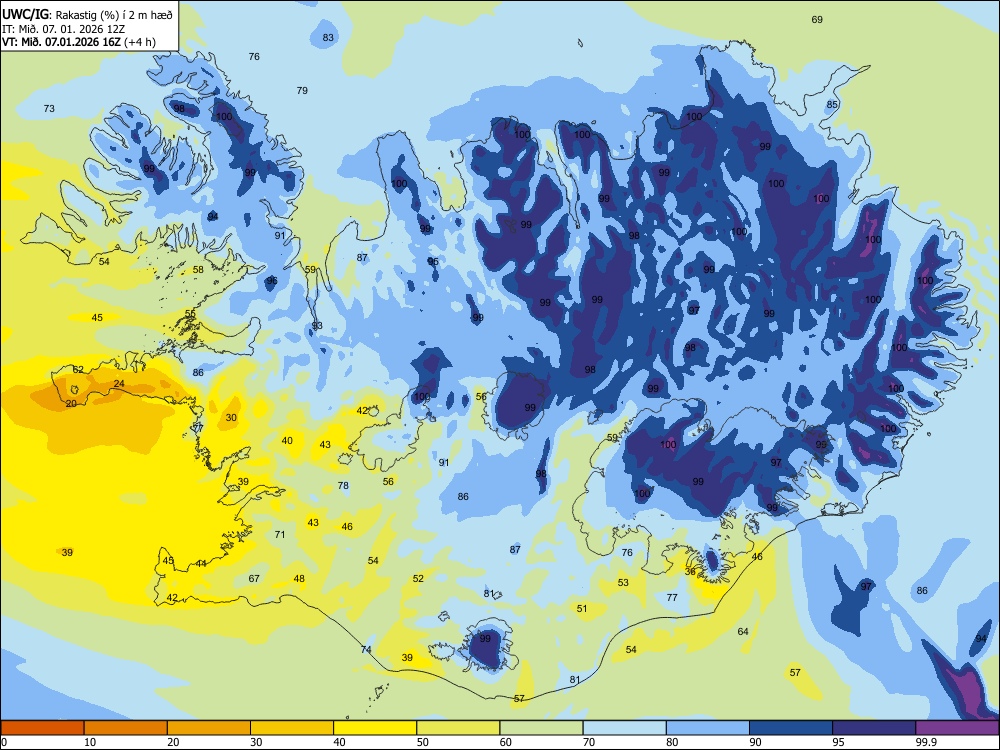Click the 'UWC/IG: Rakastig (%) í 2 m hæð' title
Image resolution: width=1000 pixels, height=750 pixels.
(87, 14)
